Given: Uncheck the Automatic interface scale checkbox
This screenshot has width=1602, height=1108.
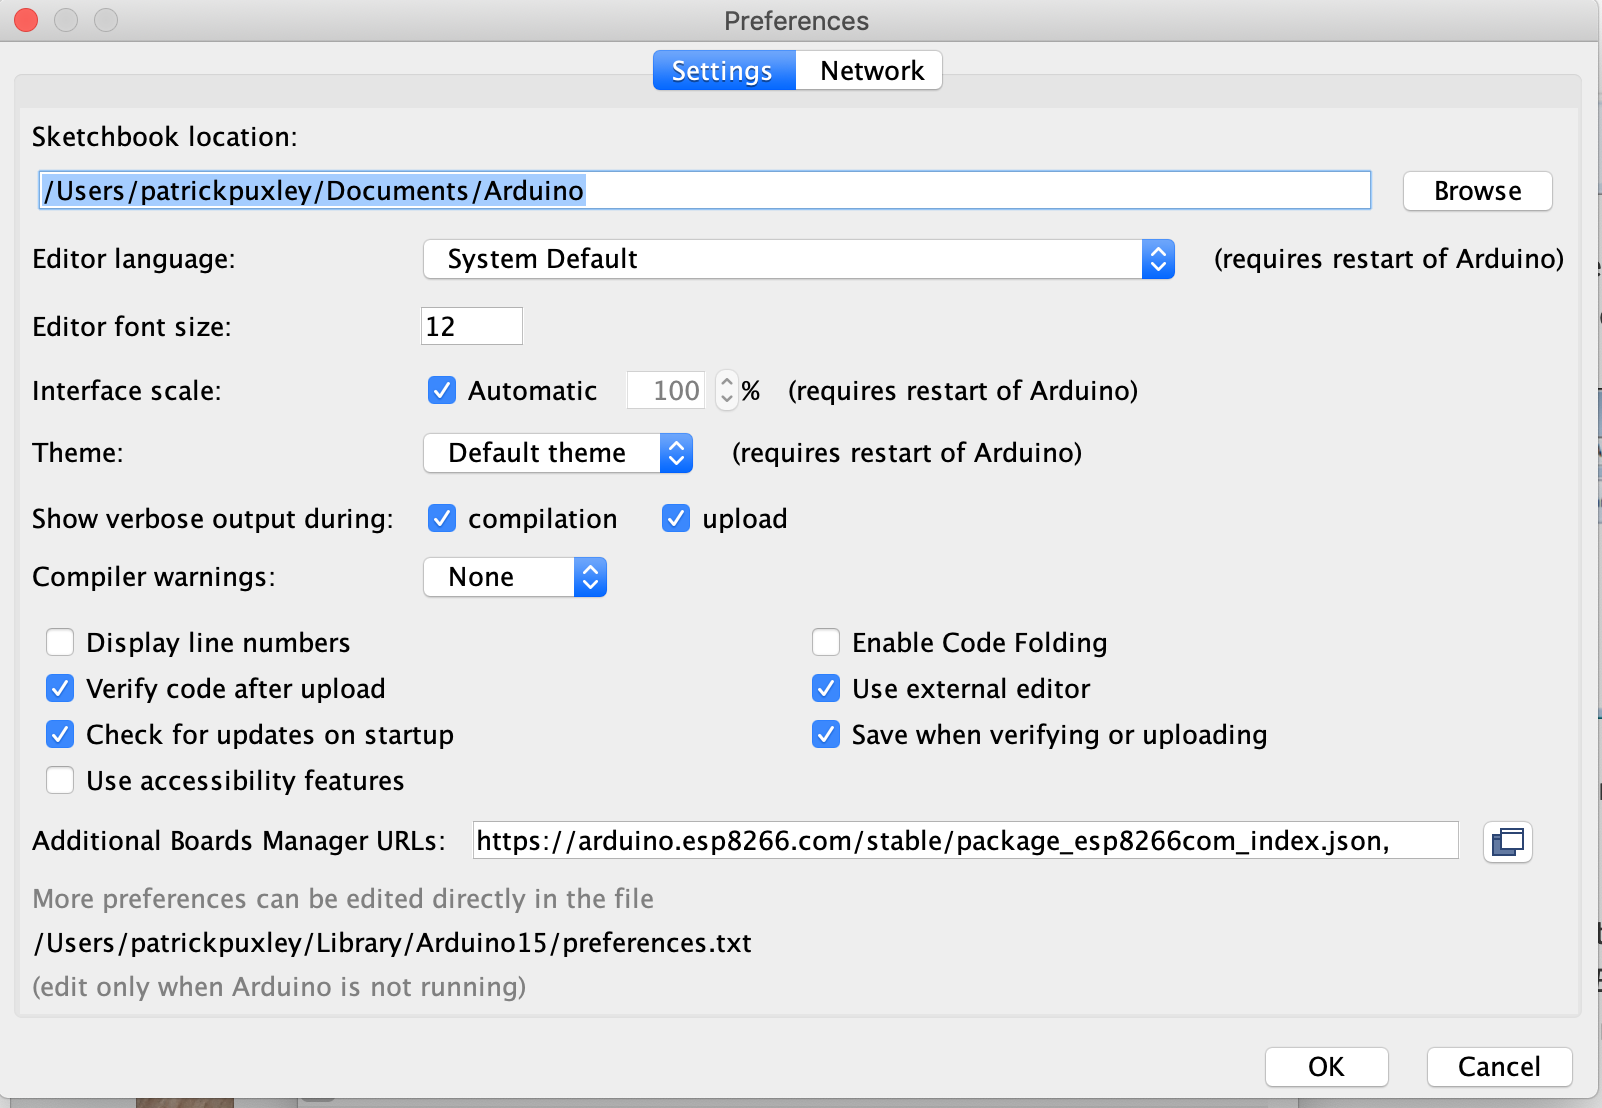Looking at the screenshot, I should 442,390.
